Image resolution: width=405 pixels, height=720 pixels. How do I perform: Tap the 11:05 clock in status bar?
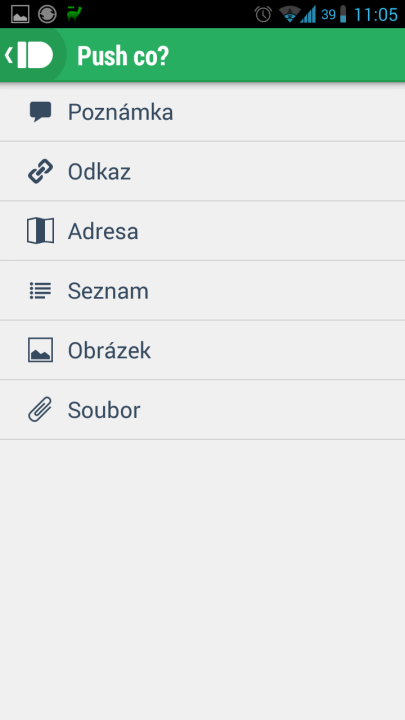376,15
